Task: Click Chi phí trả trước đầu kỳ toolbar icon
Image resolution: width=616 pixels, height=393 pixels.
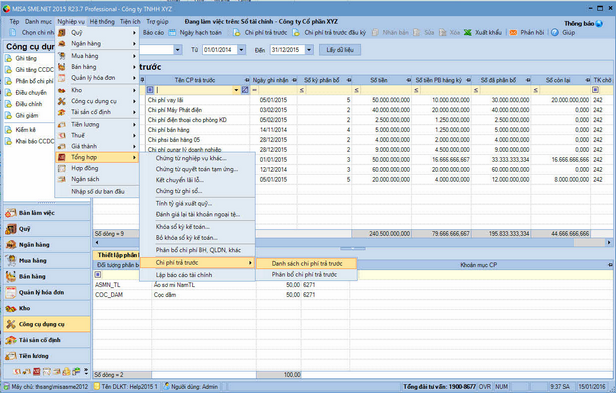Action: pos(296,33)
